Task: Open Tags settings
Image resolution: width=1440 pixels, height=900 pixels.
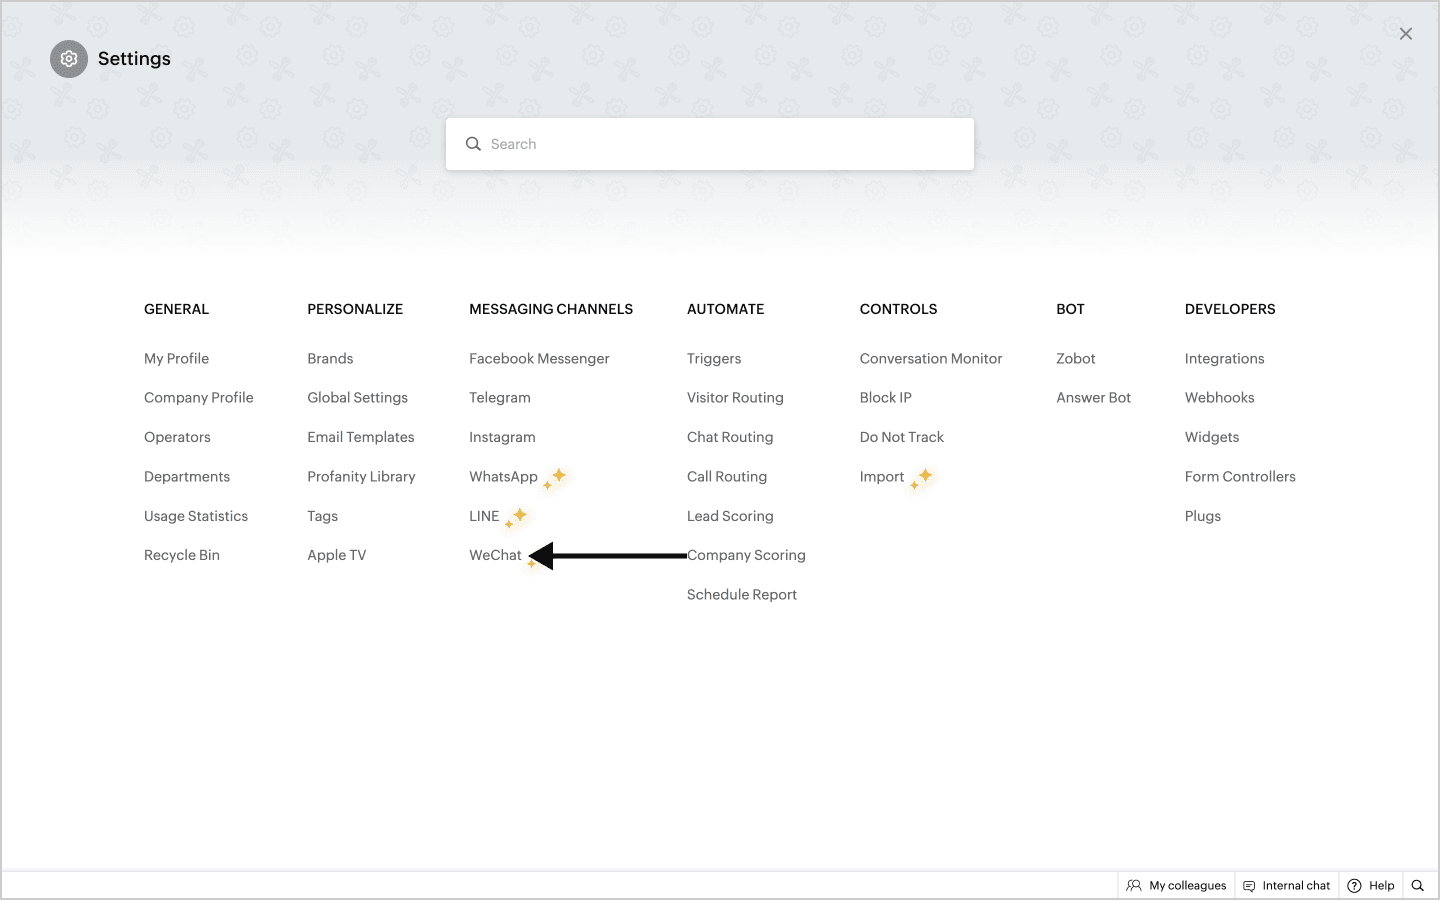Action: (x=322, y=516)
